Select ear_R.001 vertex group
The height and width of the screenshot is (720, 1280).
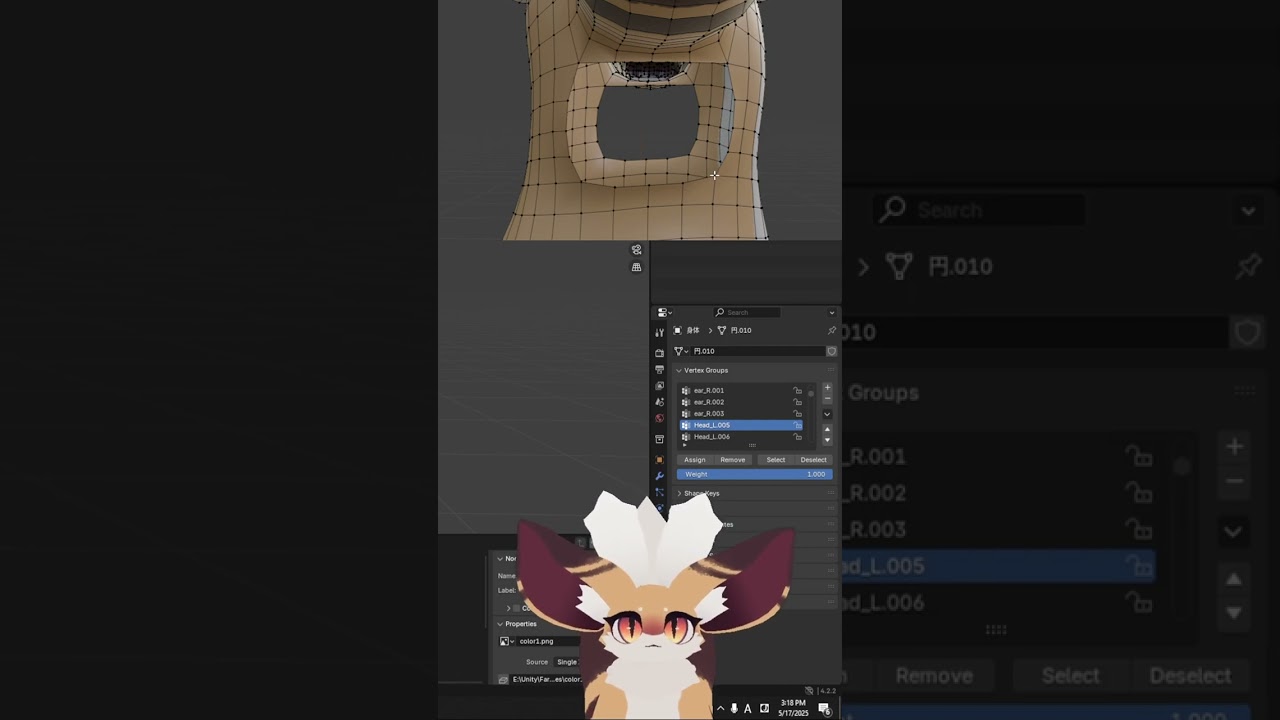click(739, 391)
